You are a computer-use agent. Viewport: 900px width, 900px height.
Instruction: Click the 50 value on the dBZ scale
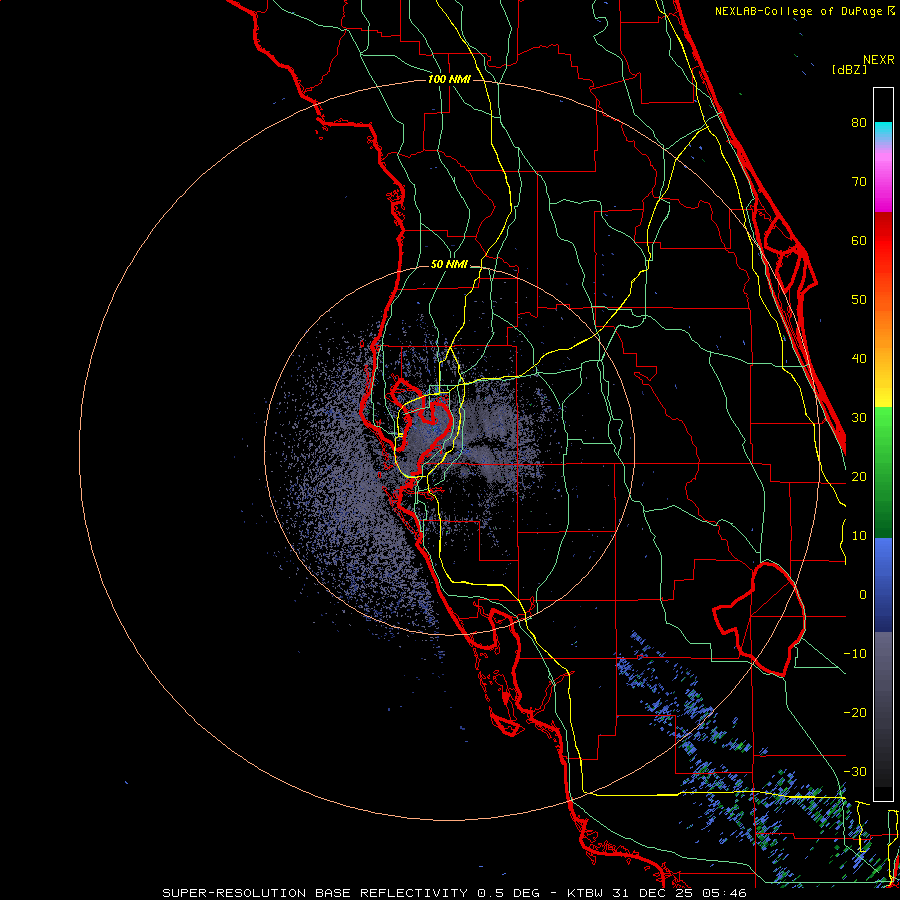click(x=859, y=300)
